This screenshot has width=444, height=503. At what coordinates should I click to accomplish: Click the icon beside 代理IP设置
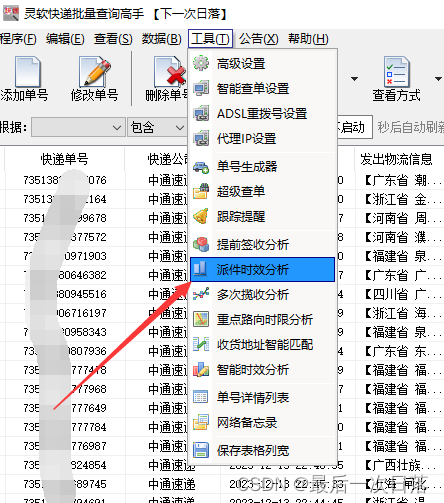click(201, 138)
